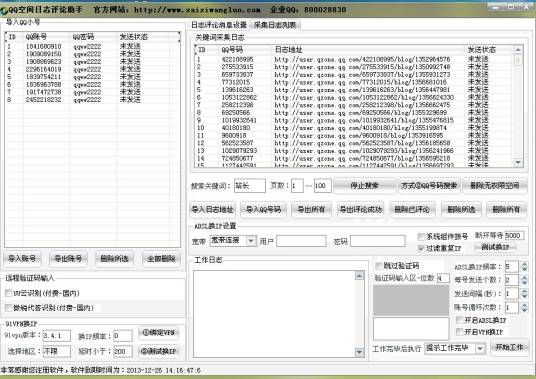536x379 pixels.
Task: Switch to 日志评论消息设置 tab
Action: coord(219,25)
